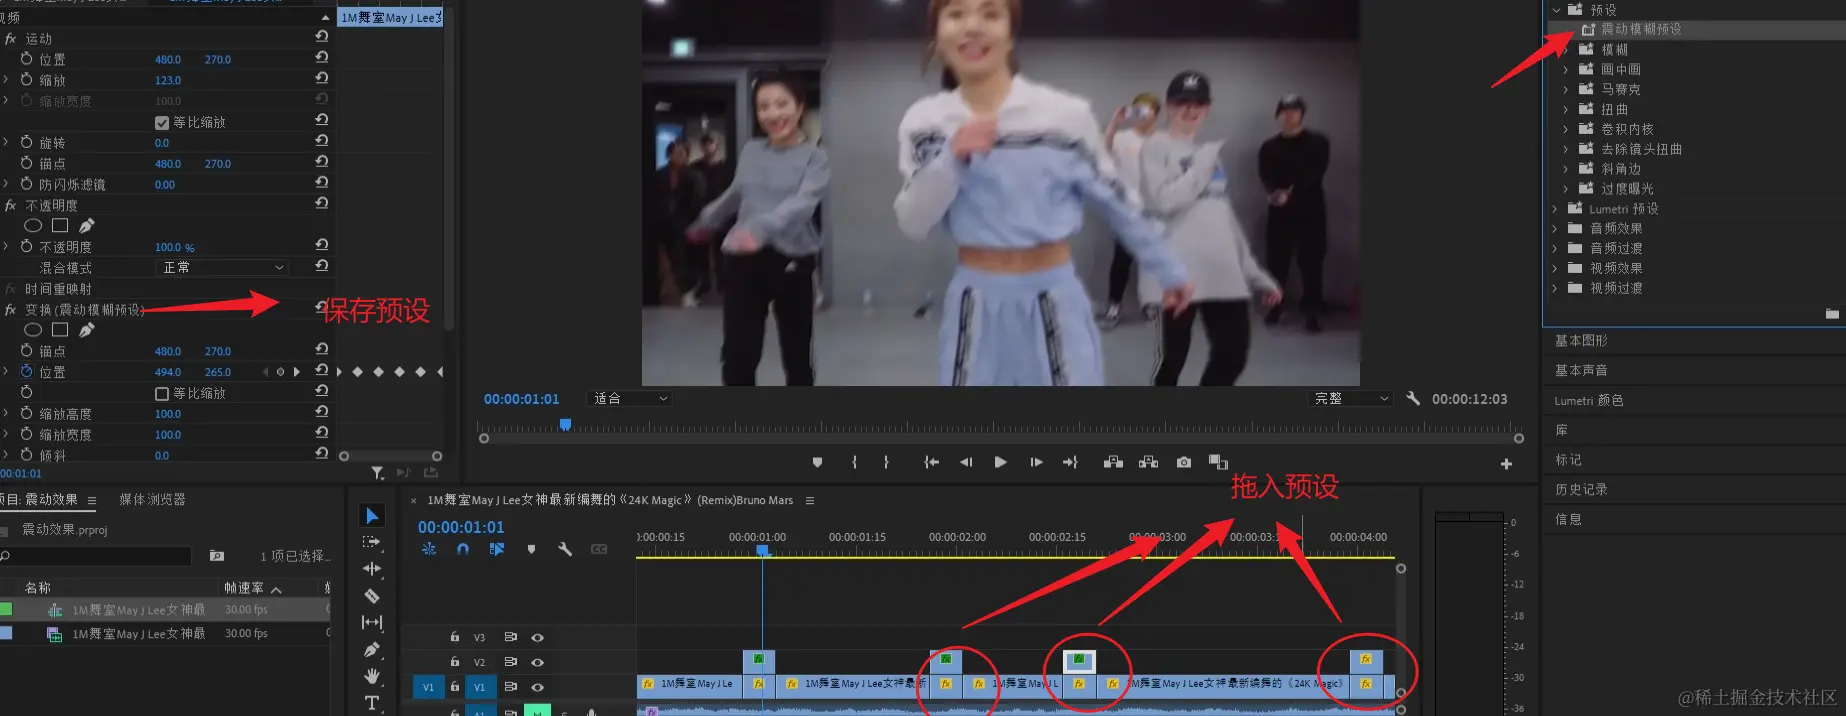The width and height of the screenshot is (1846, 716).
Task: Go to Out point in monitor
Action: tap(1070, 462)
